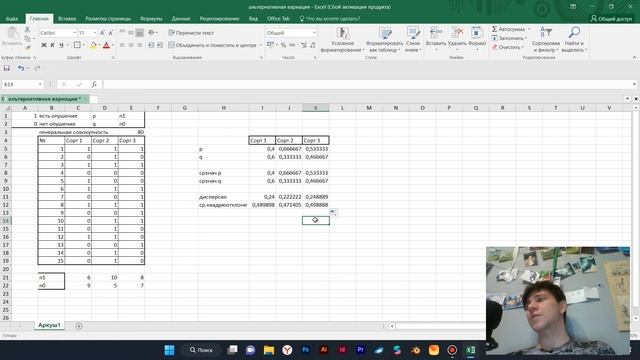Click the Paste (Вставить) clipboard button
Image resolution: width=640 pixels, height=360 pixels.
12,37
